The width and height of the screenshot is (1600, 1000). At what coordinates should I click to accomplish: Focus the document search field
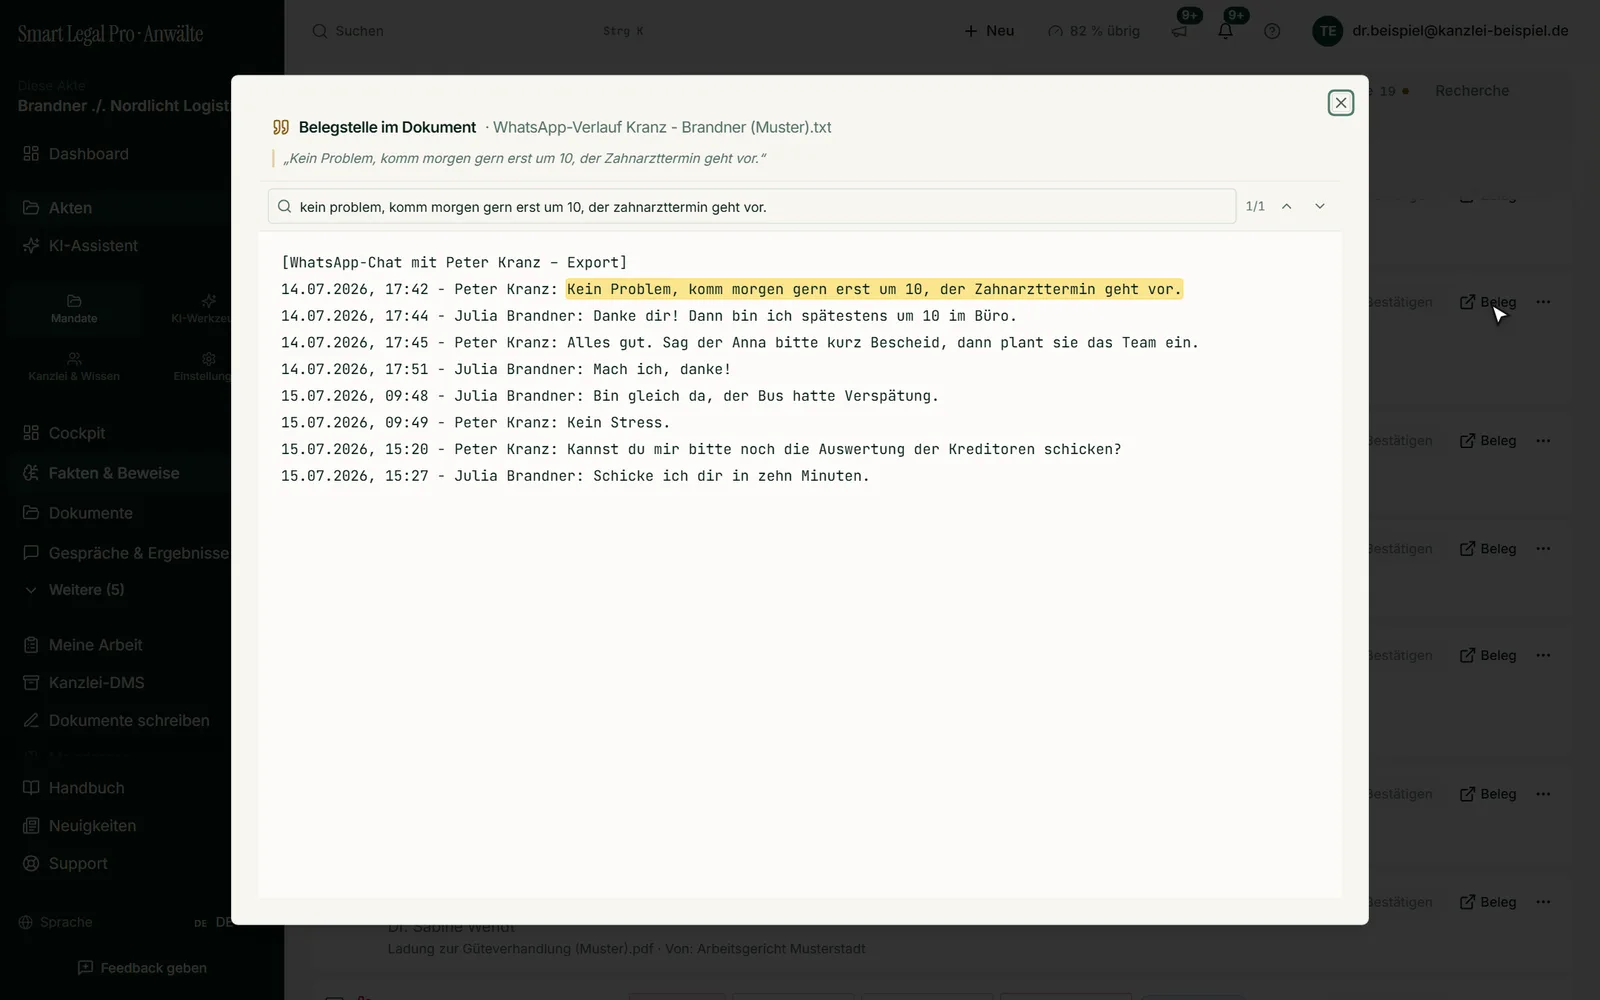coord(752,206)
